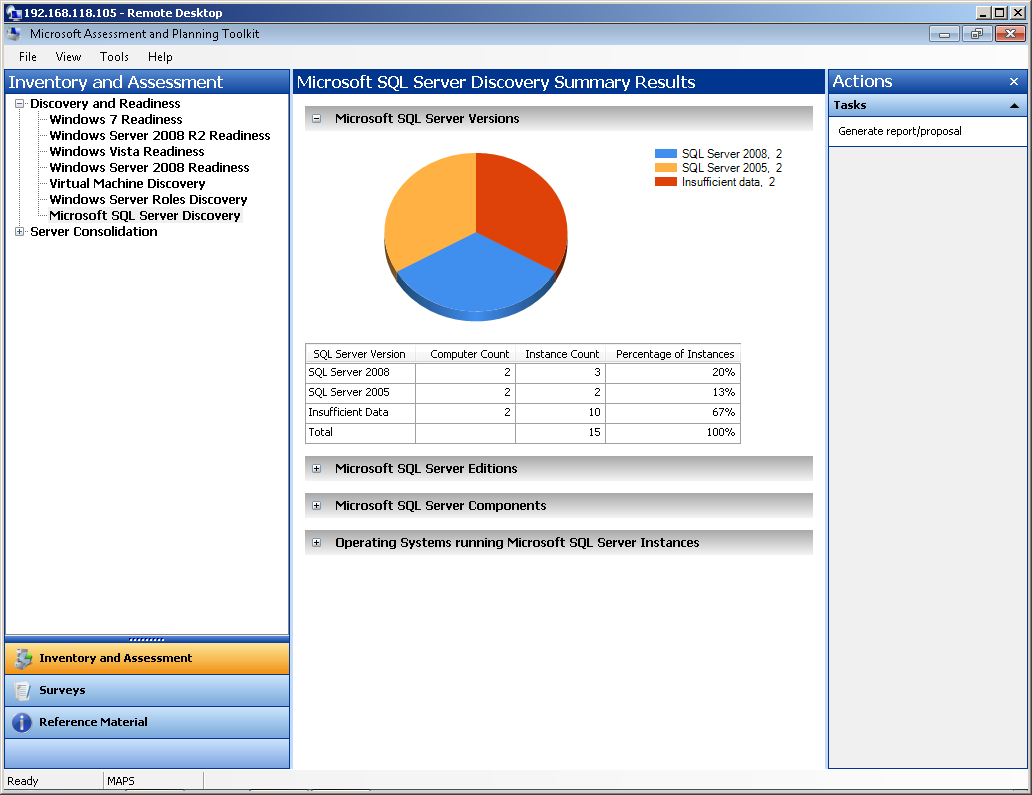This screenshot has width=1032, height=795.
Task: Collapse Discovery and Readiness tree node
Action: (x=20, y=103)
